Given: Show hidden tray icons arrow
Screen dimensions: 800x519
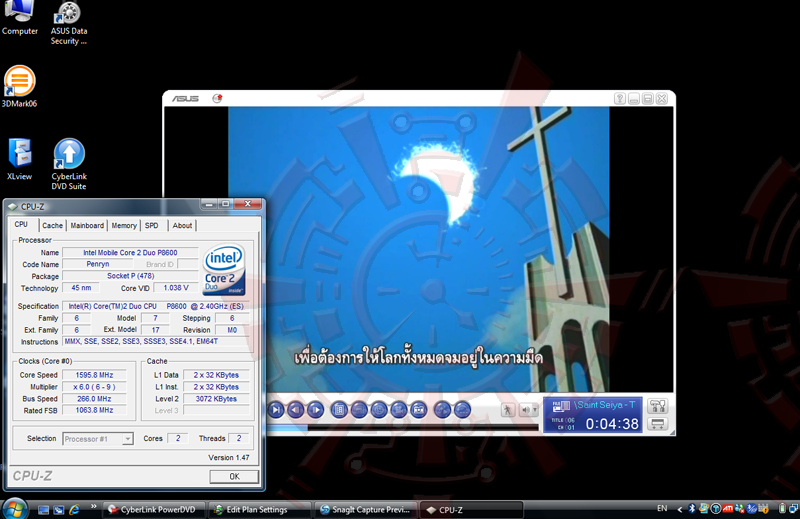Looking at the screenshot, I should point(679,509).
